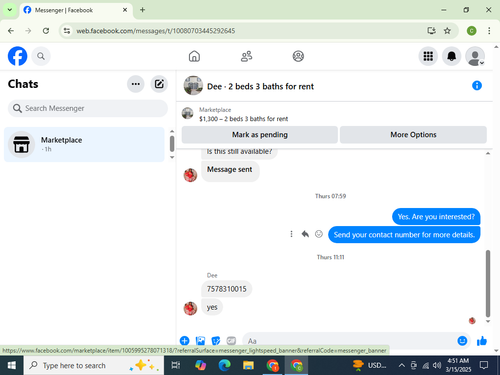Reload the page
This screenshot has width=500, height=375.
[46, 31]
